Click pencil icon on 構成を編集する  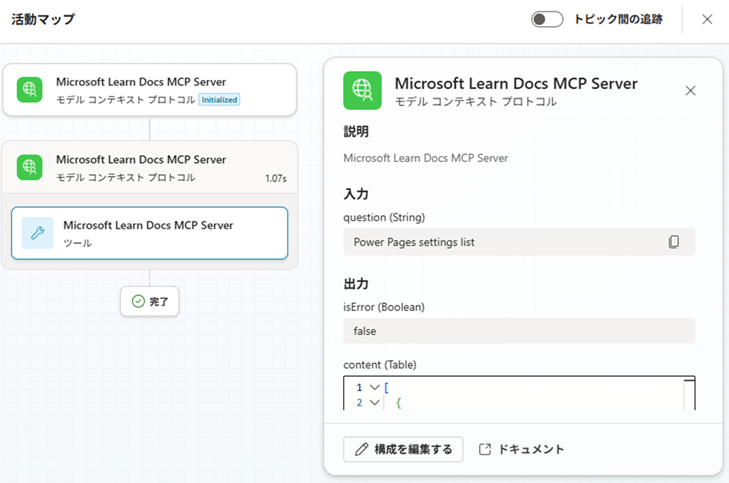(x=361, y=450)
